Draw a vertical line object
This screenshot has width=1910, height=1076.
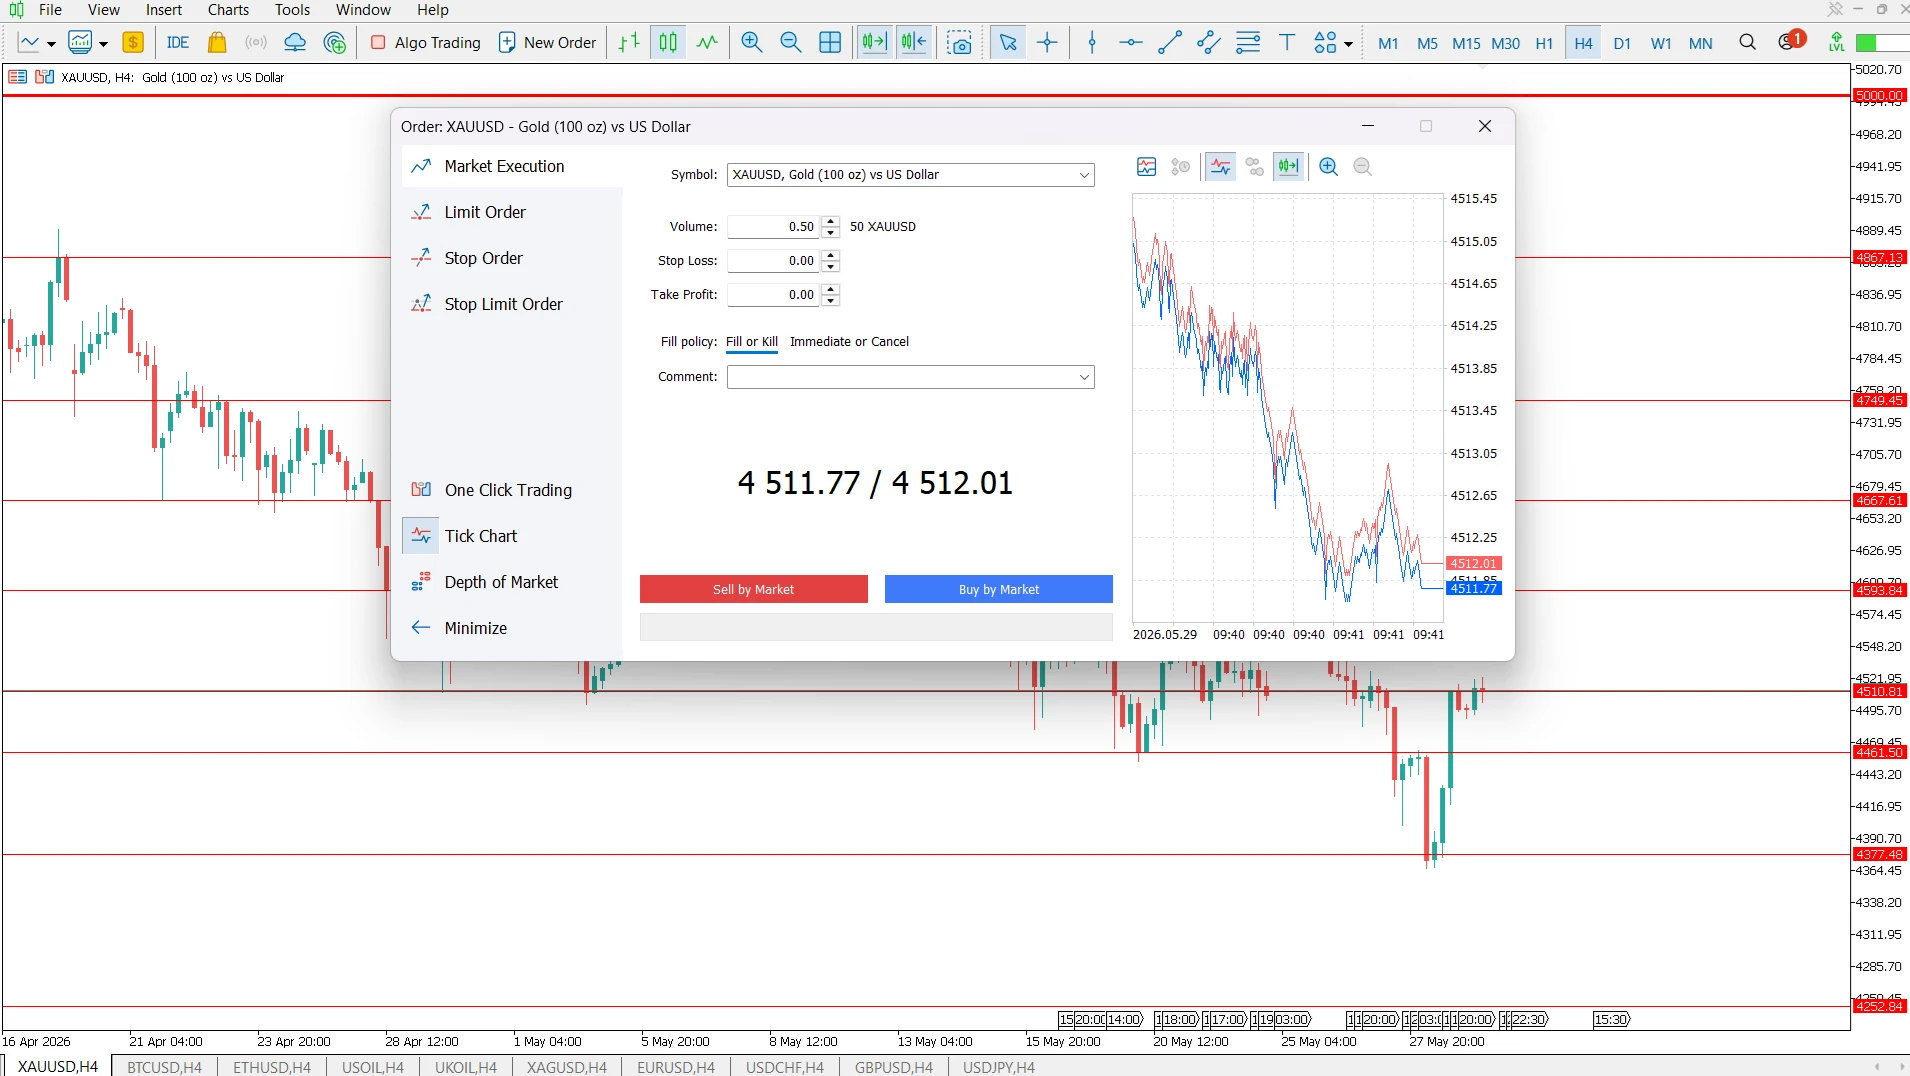point(1092,43)
